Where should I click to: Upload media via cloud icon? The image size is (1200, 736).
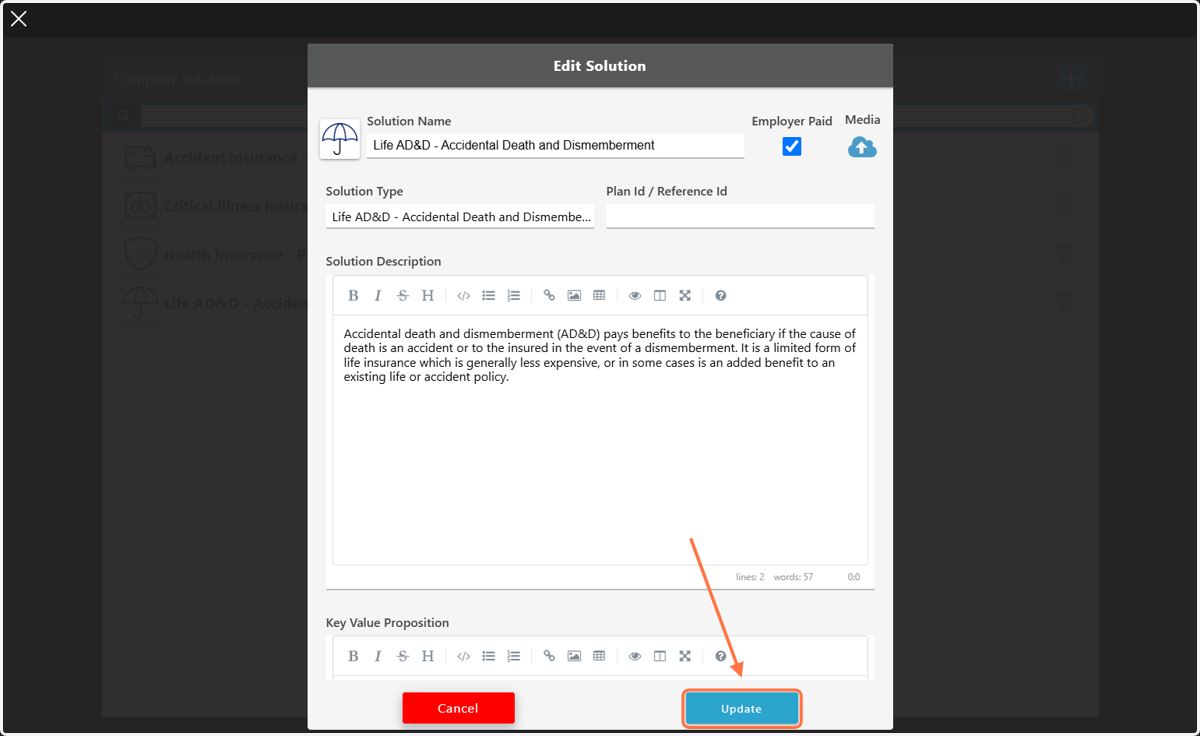(x=862, y=148)
